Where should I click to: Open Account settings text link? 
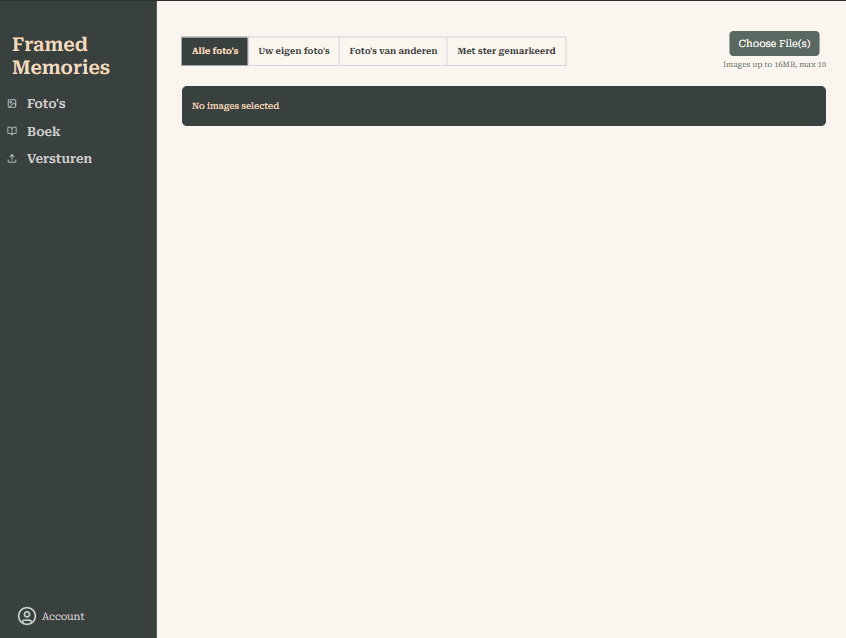click(63, 616)
